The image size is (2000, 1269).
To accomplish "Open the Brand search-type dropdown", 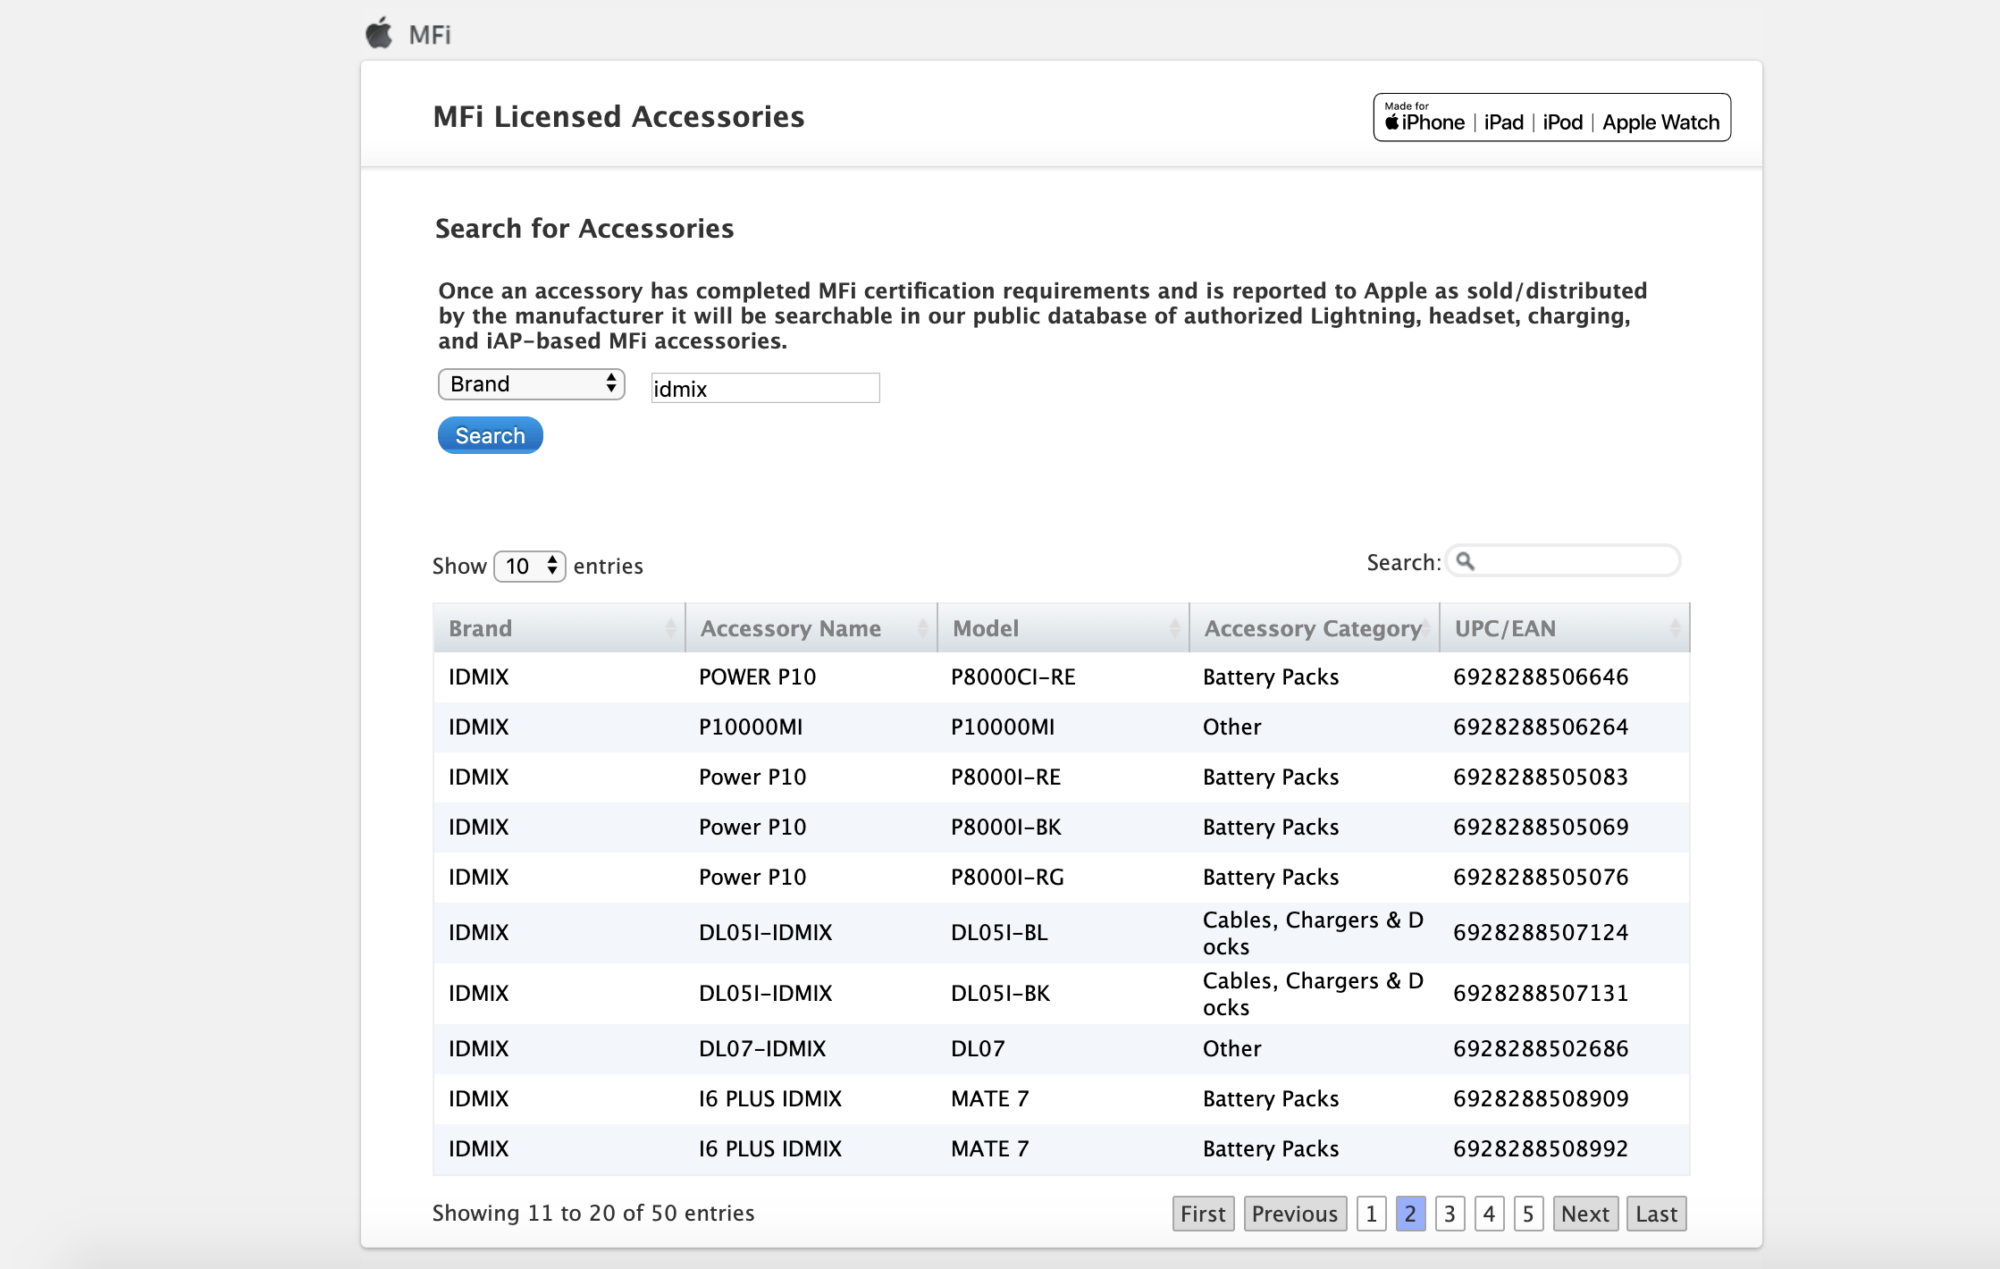I will [x=531, y=384].
